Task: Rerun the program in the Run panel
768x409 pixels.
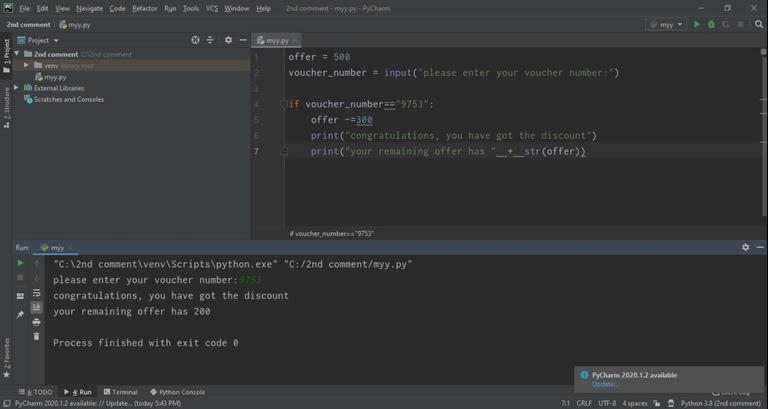Action: 19,263
